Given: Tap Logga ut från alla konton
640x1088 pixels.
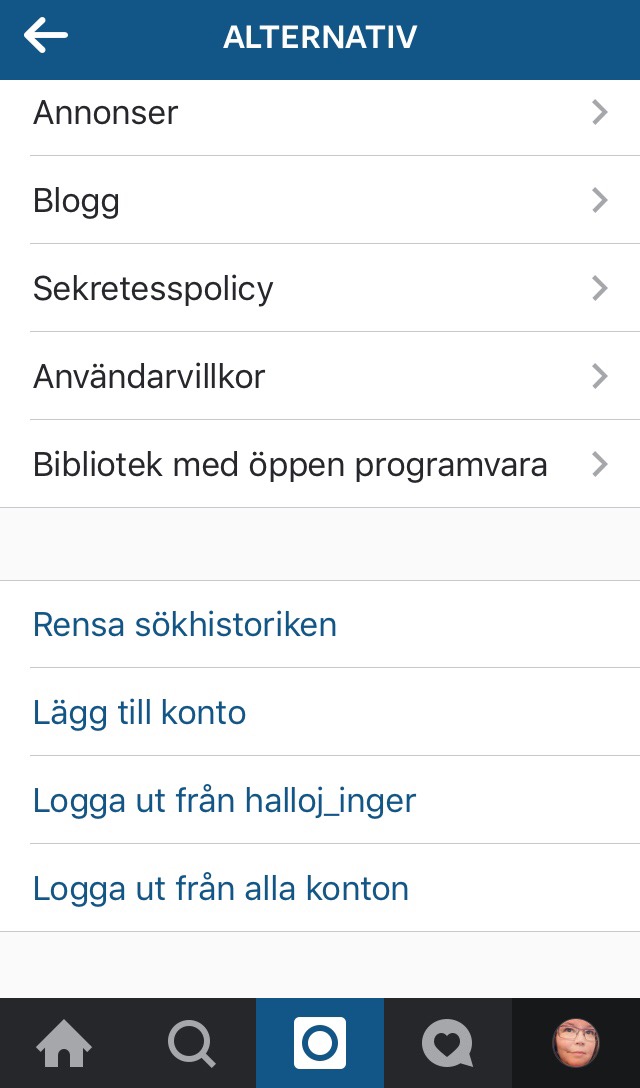Looking at the screenshot, I should (x=221, y=889).
